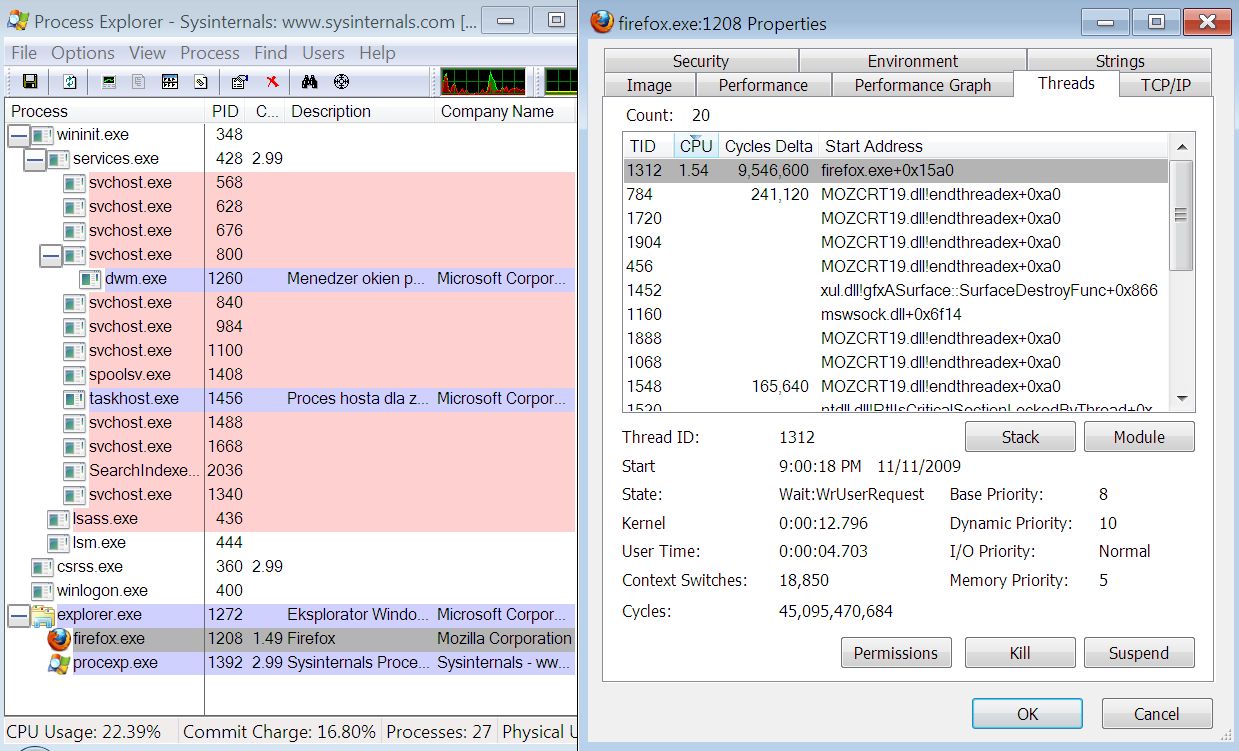
Task: Collapse the svchost.exe 800 tree node
Action: point(51,254)
